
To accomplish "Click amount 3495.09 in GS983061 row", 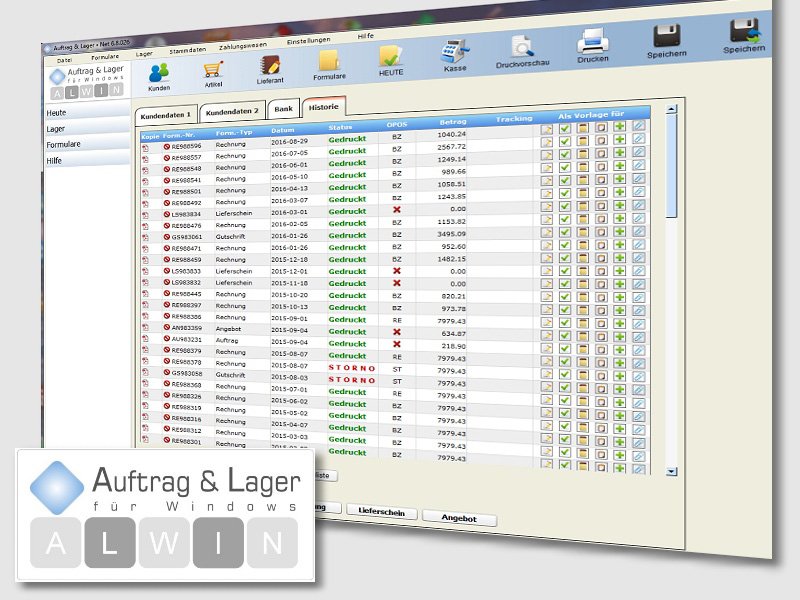I will pyautogui.click(x=452, y=234).
